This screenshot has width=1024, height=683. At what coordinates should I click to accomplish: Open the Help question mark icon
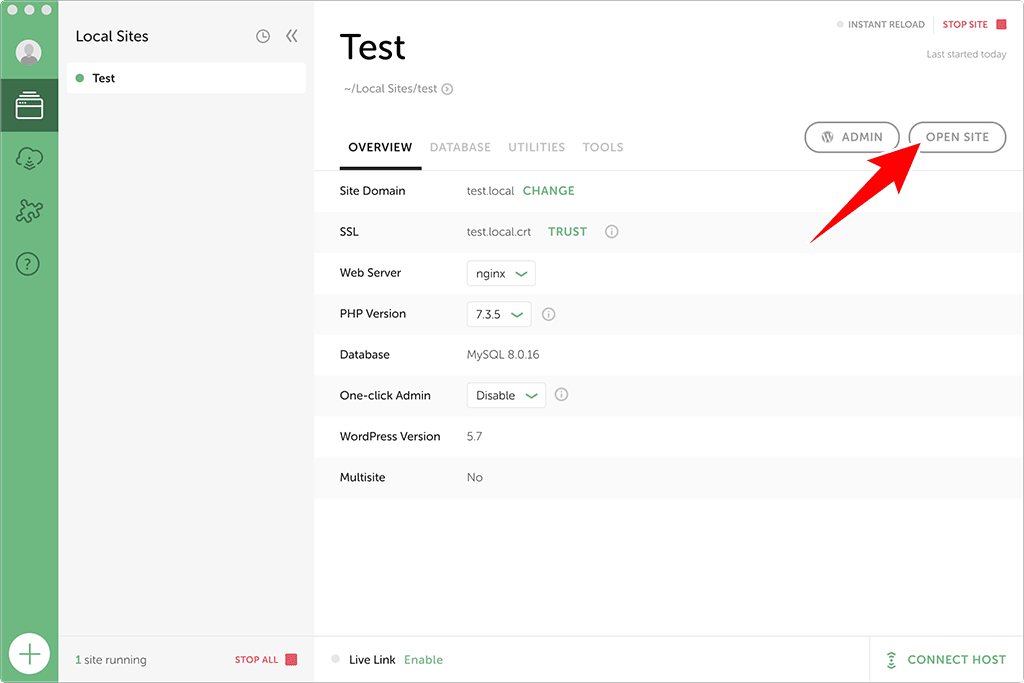coord(27,264)
